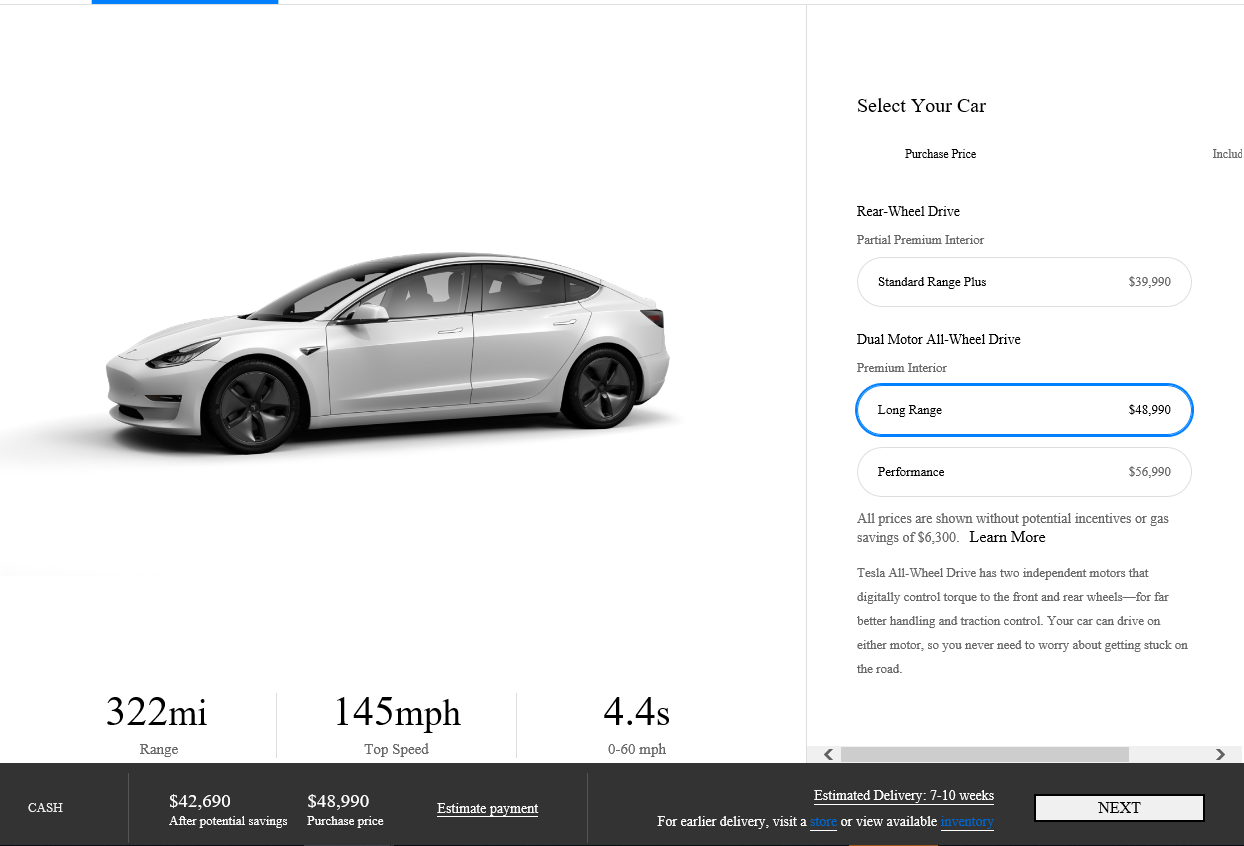Click the $48,990 purchase price in bottom bar
This screenshot has width=1244, height=846.
(338, 801)
